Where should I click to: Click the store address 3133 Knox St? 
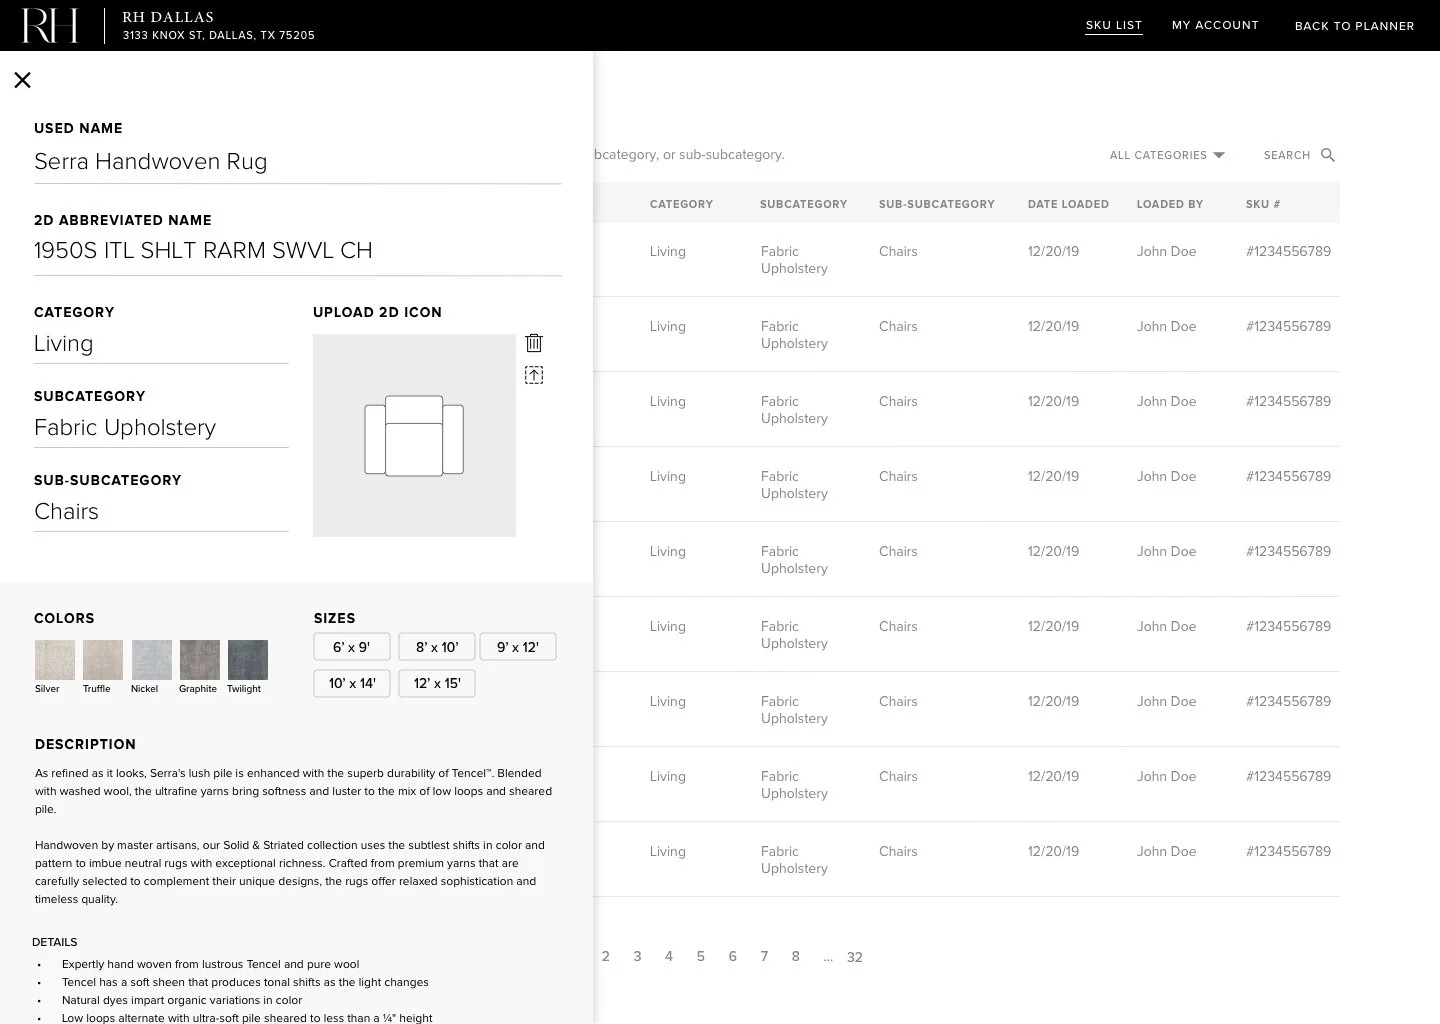tap(219, 35)
